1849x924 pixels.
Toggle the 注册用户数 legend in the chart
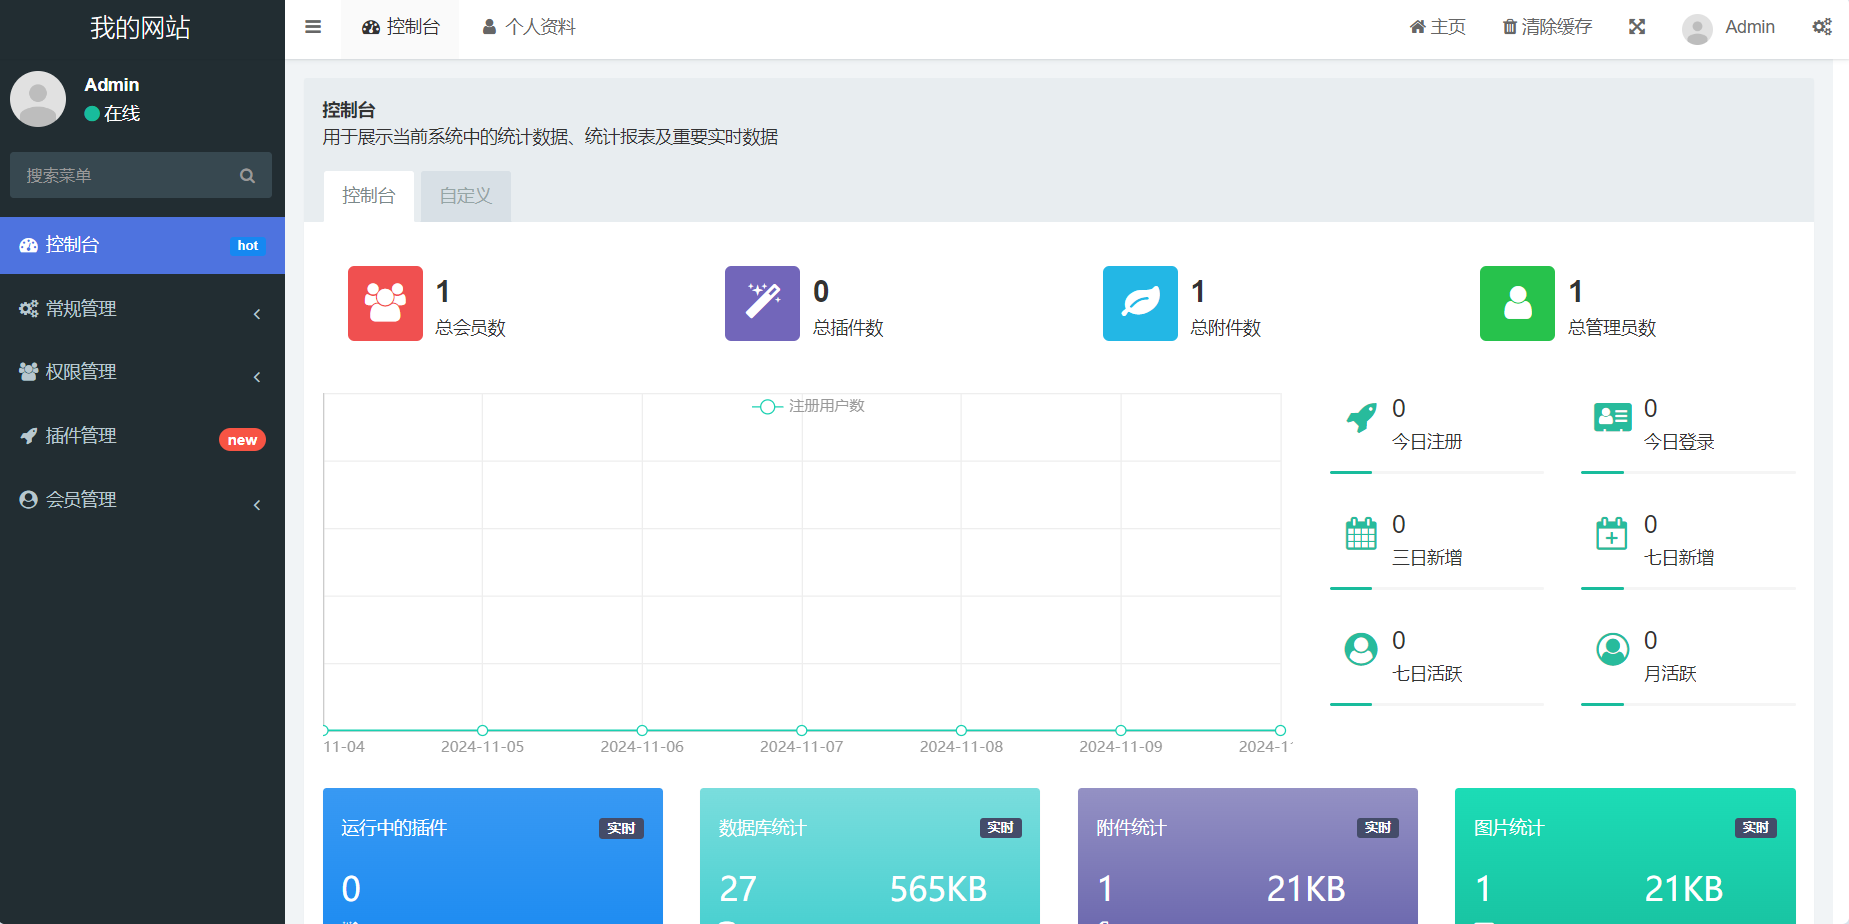(x=809, y=406)
